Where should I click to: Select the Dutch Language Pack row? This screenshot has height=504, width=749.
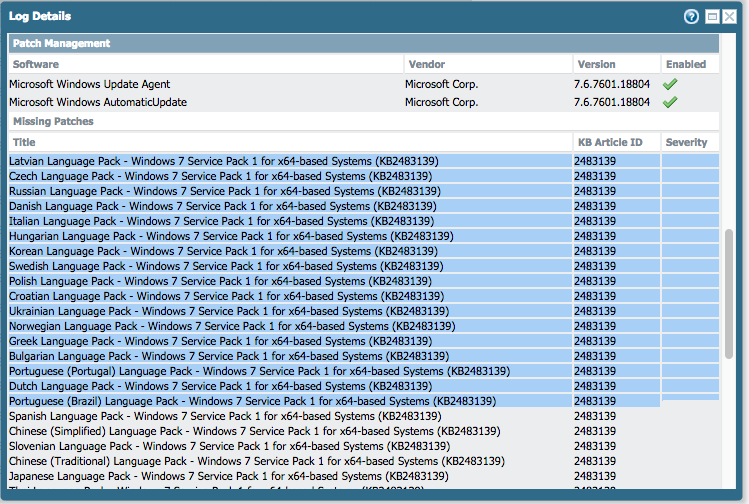(364, 386)
